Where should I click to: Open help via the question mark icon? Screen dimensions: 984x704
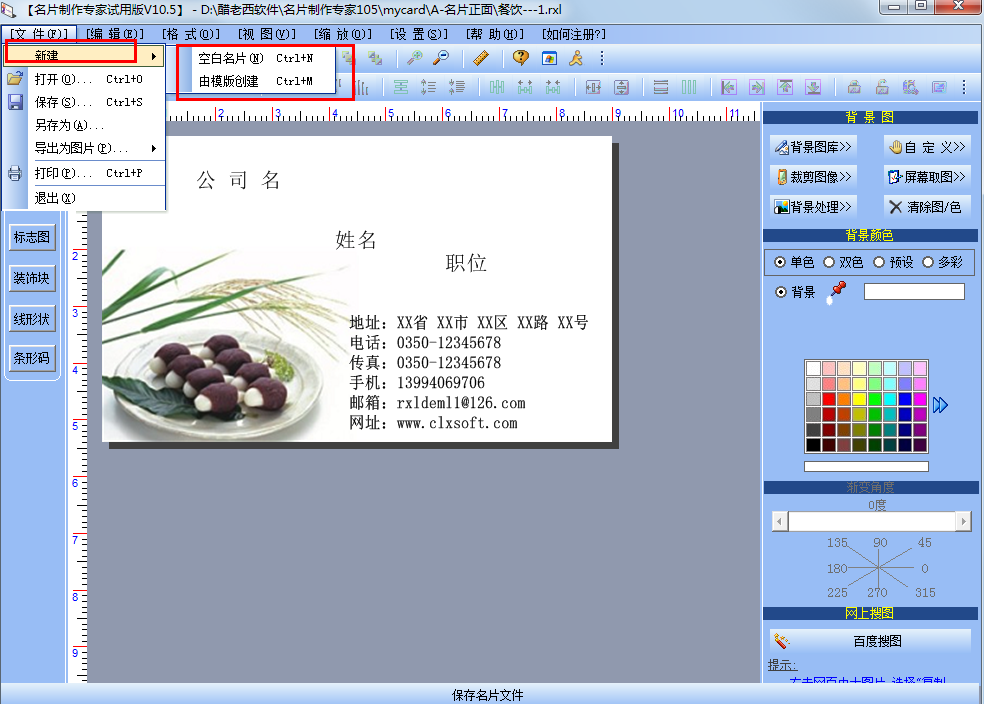pos(520,58)
